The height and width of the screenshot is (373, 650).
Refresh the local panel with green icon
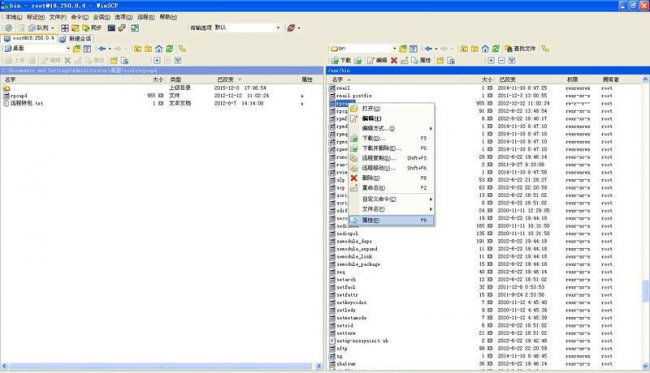tap(170, 48)
